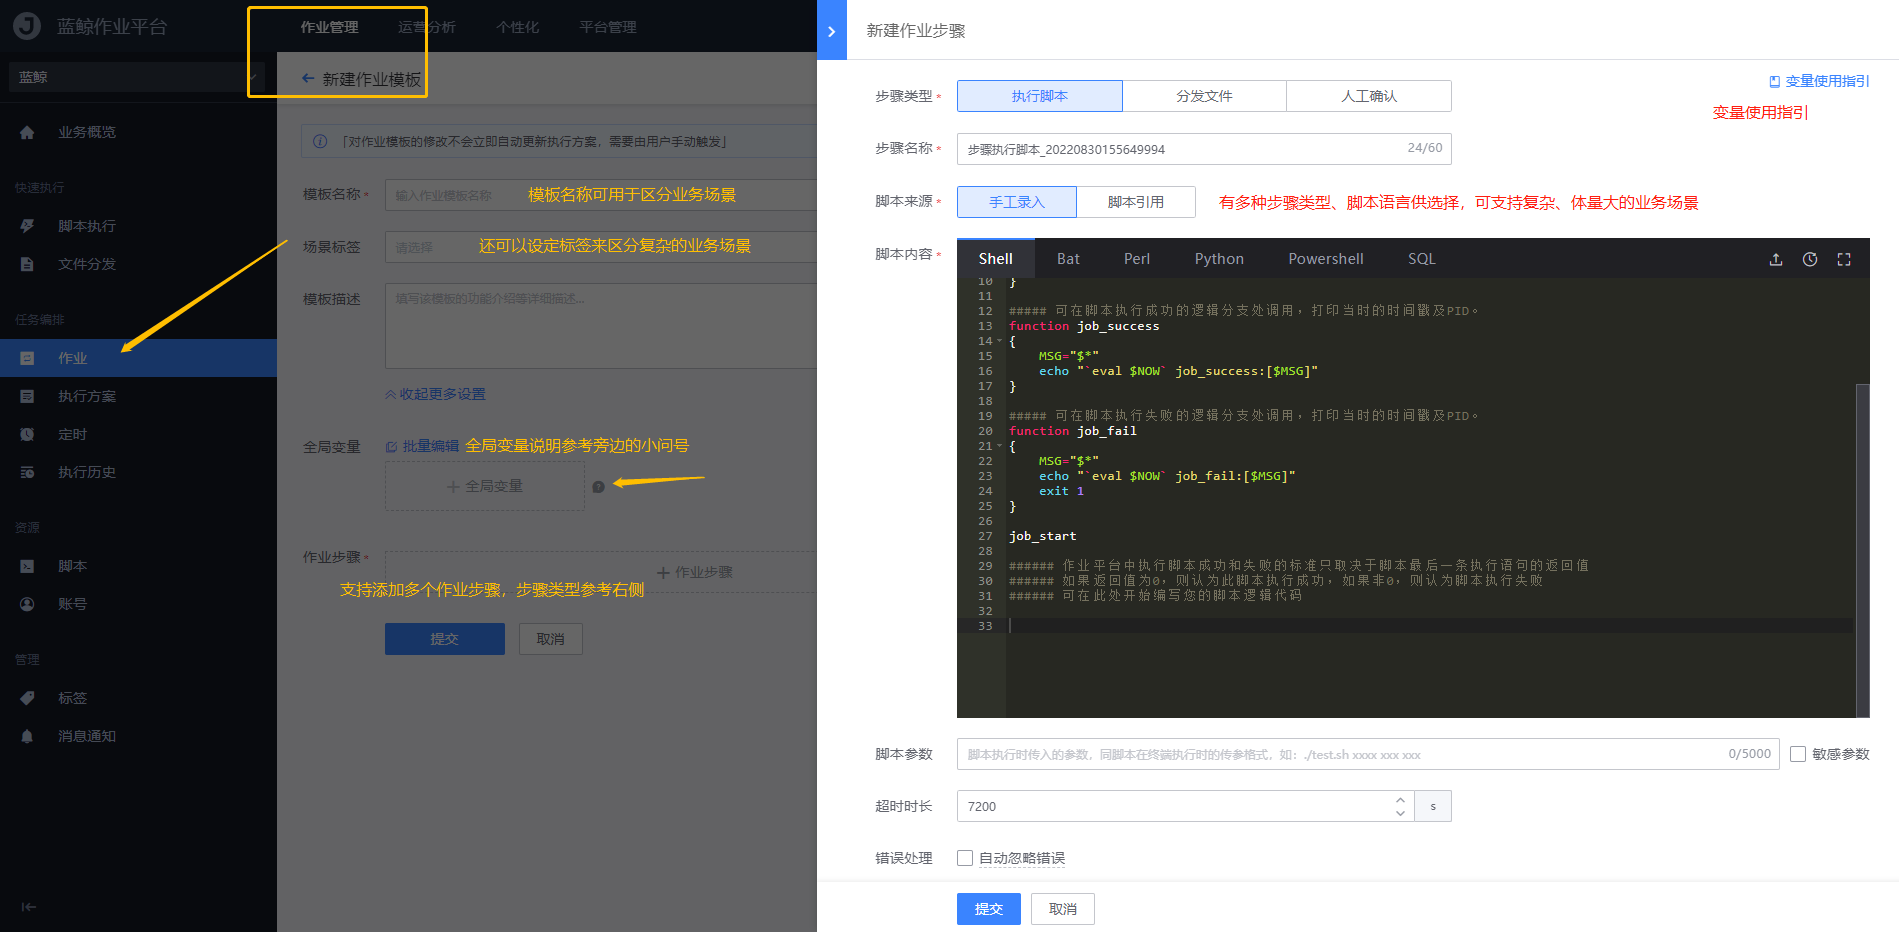Collapse the 新建作业步骤 side panel arrow

tap(831, 31)
